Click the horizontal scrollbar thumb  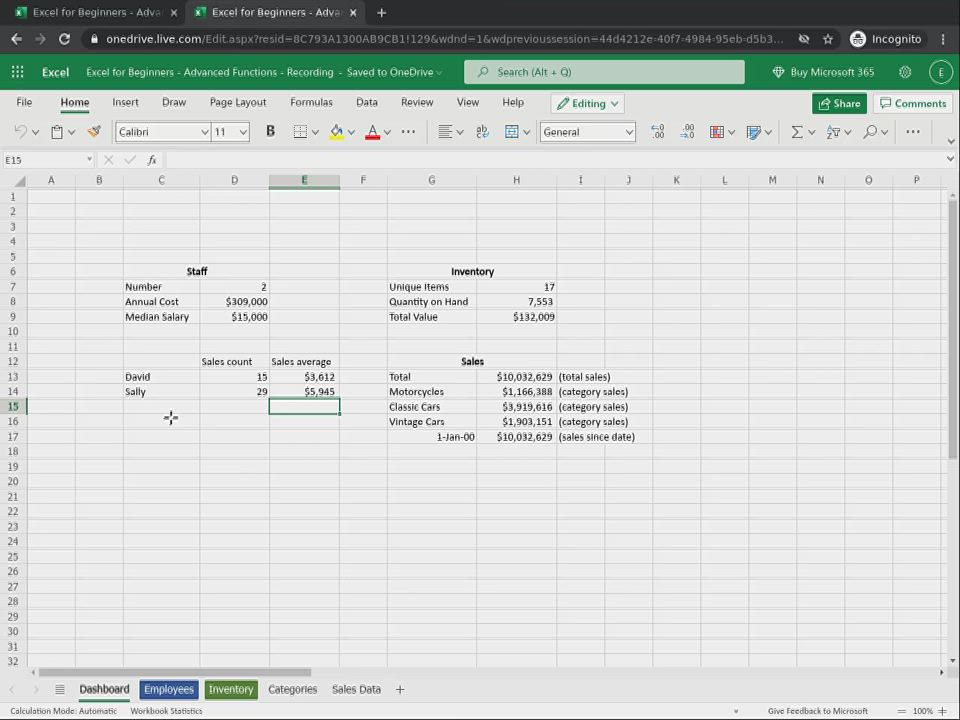click(174, 672)
